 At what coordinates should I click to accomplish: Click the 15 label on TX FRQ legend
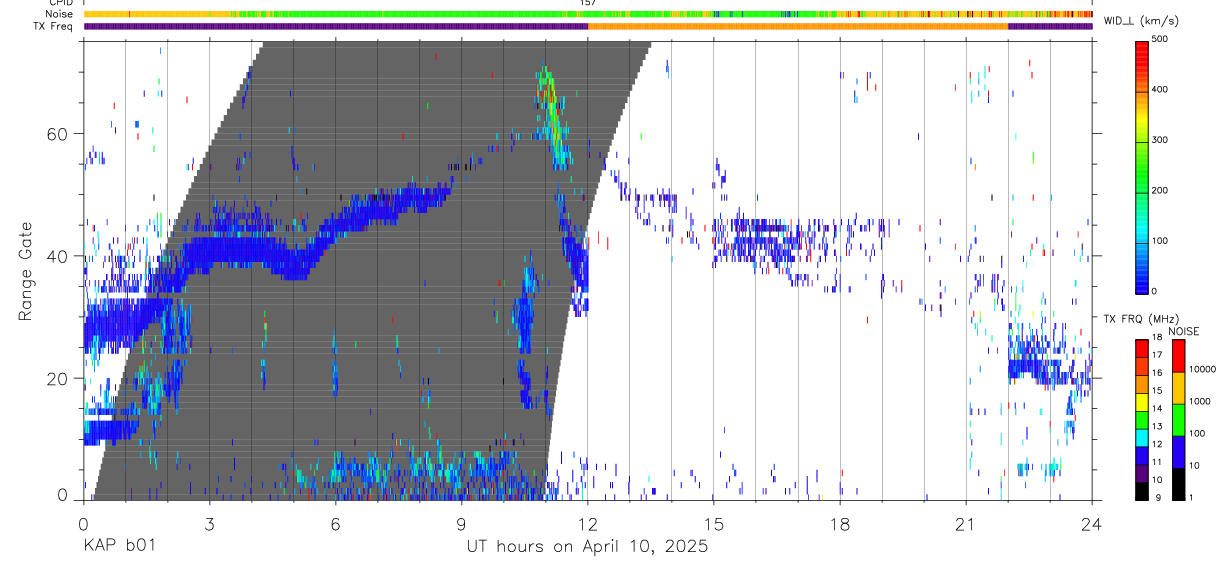[1158, 390]
